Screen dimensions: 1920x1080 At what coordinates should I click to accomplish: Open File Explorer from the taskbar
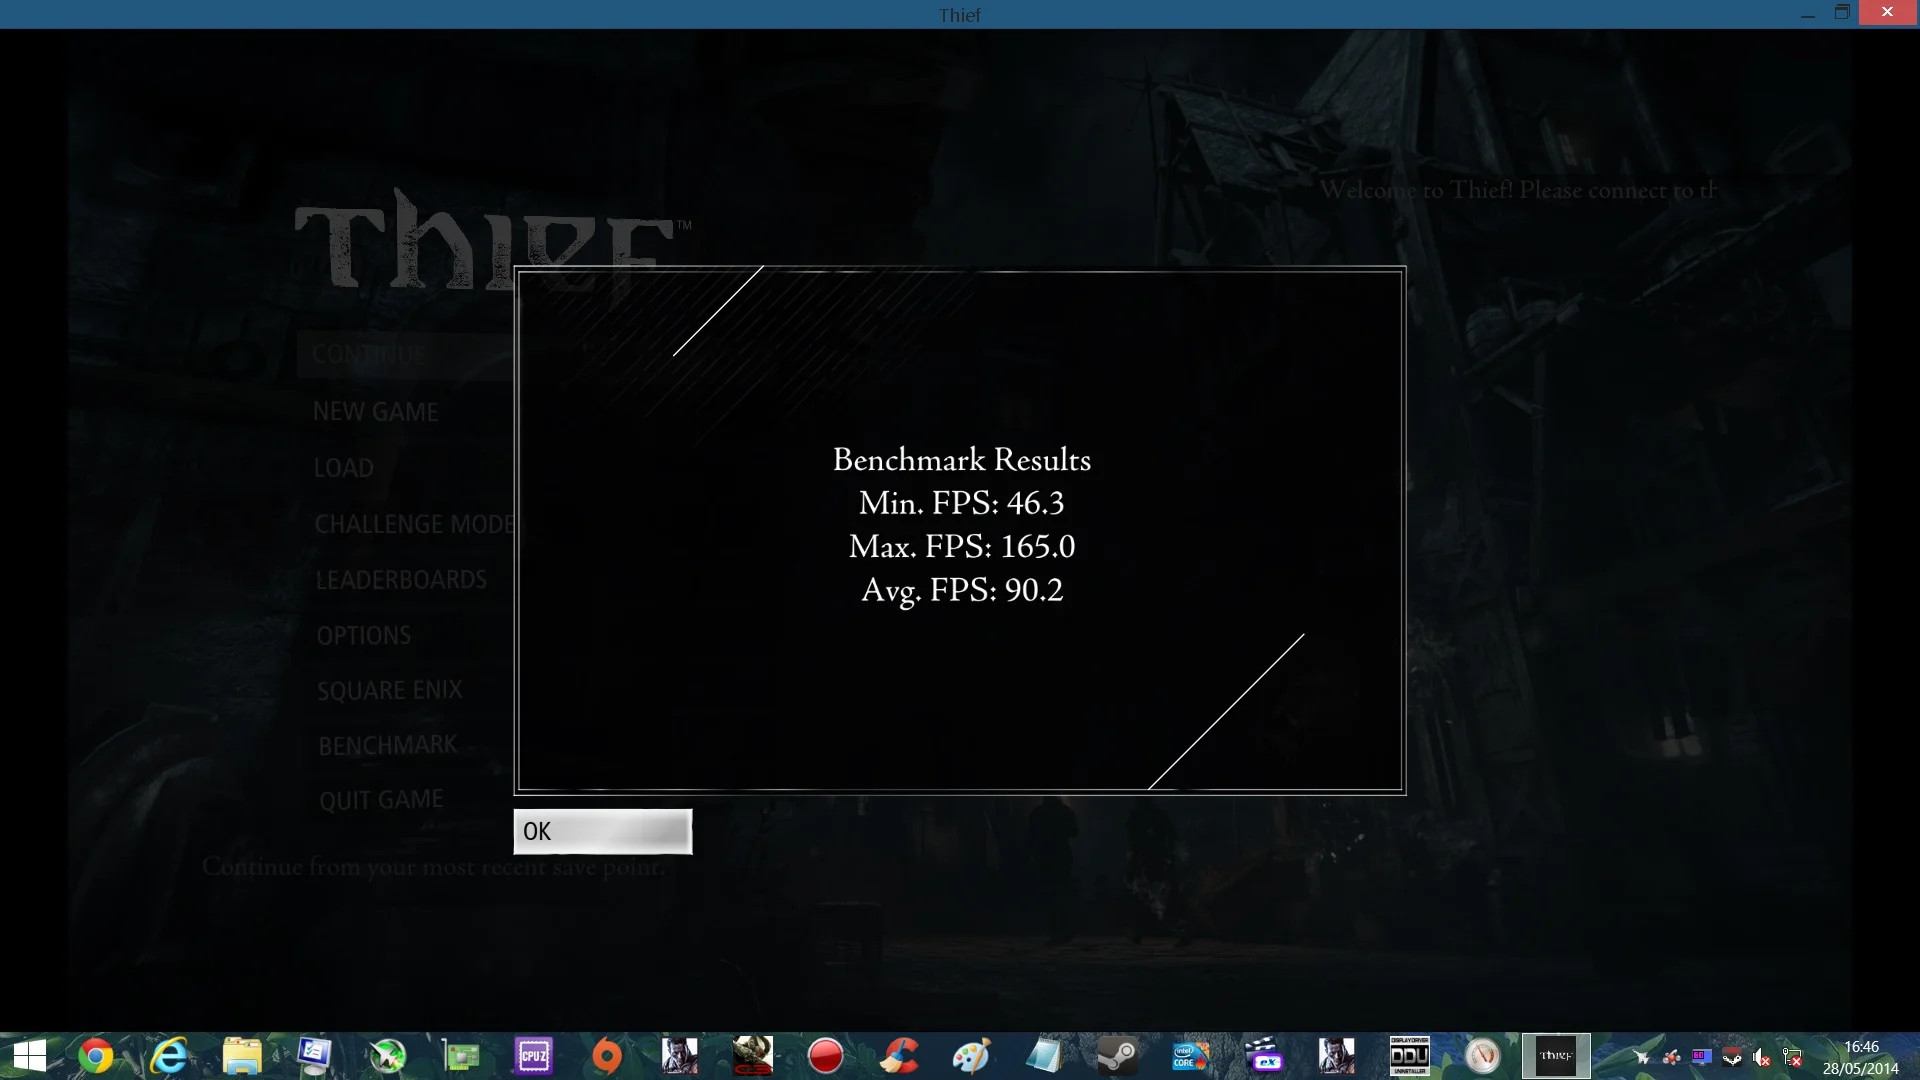242,1056
